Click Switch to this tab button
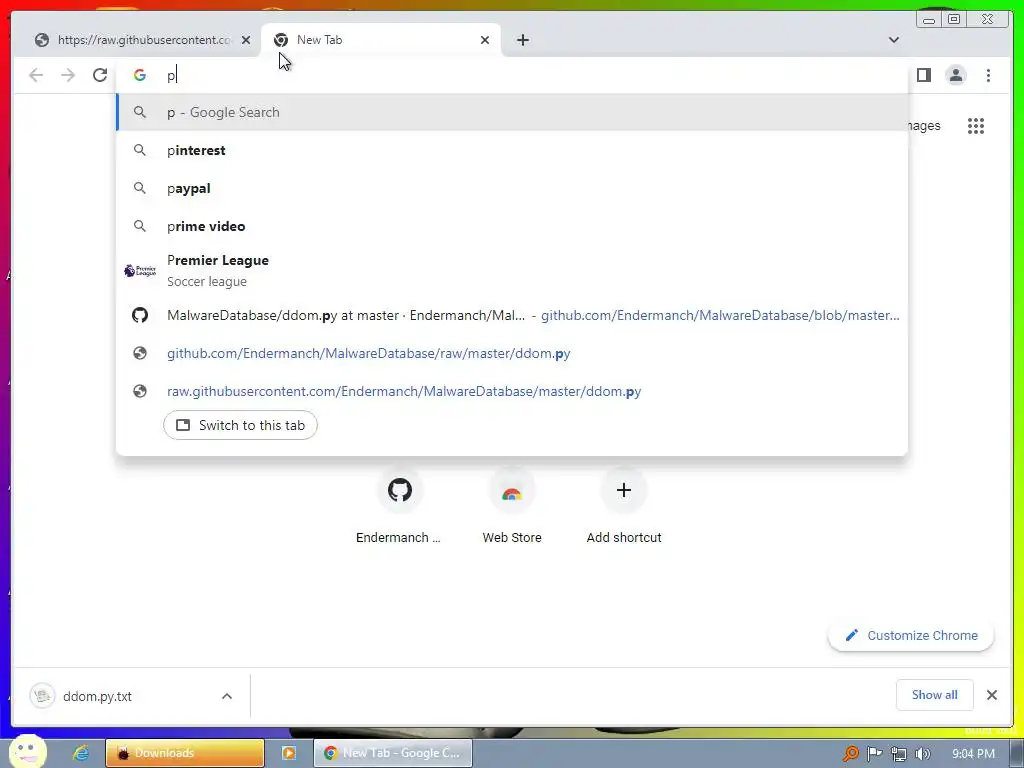 240,425
